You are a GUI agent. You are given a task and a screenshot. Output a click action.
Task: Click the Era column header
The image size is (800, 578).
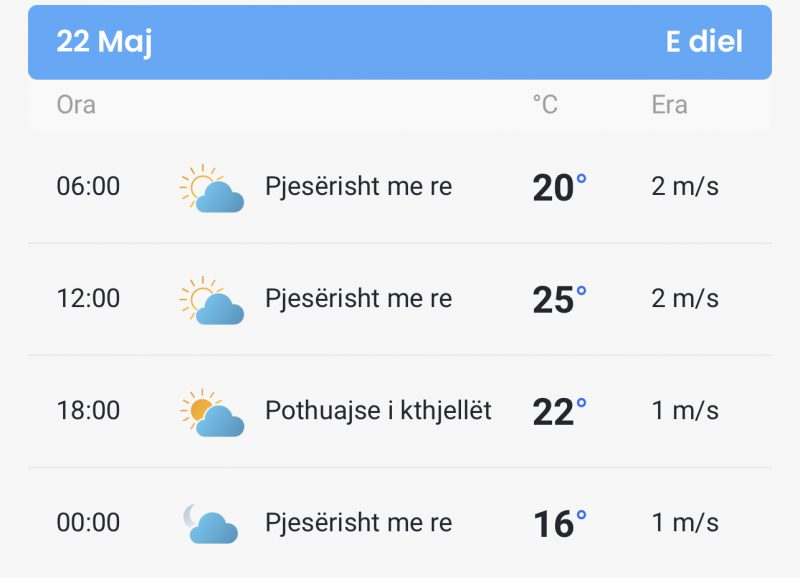(669, 105)
